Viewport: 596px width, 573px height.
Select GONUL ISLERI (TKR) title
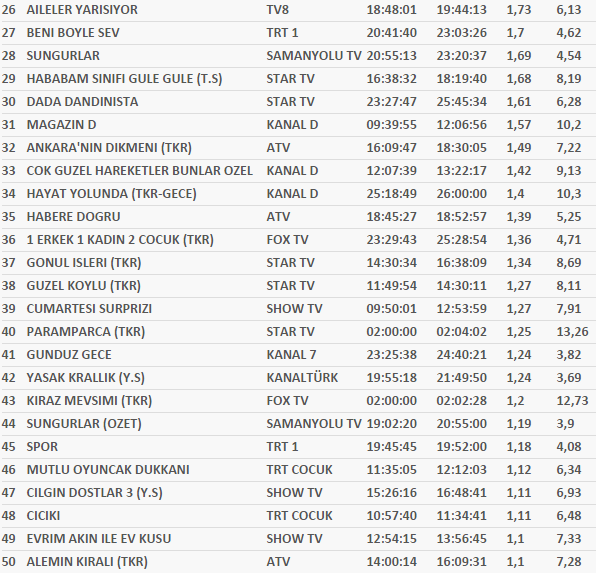(x=84, y=263)
